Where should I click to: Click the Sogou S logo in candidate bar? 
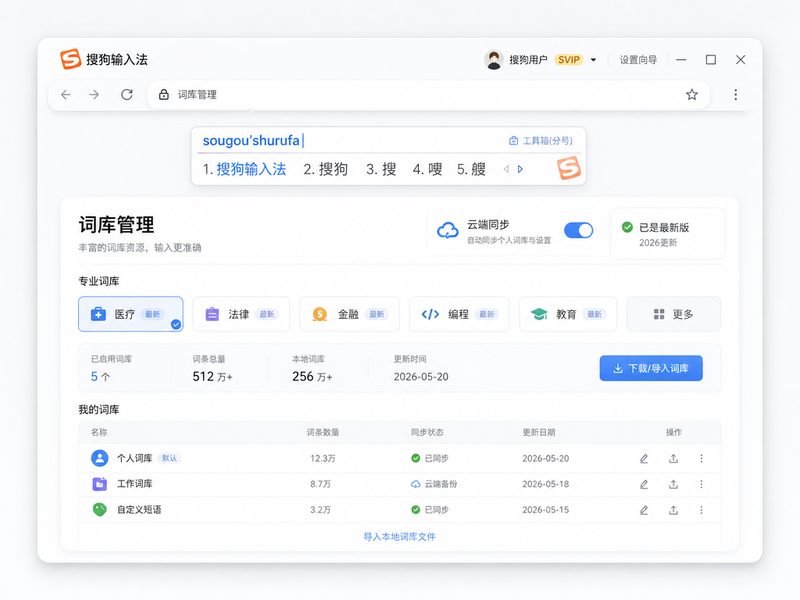pos(568,168)
